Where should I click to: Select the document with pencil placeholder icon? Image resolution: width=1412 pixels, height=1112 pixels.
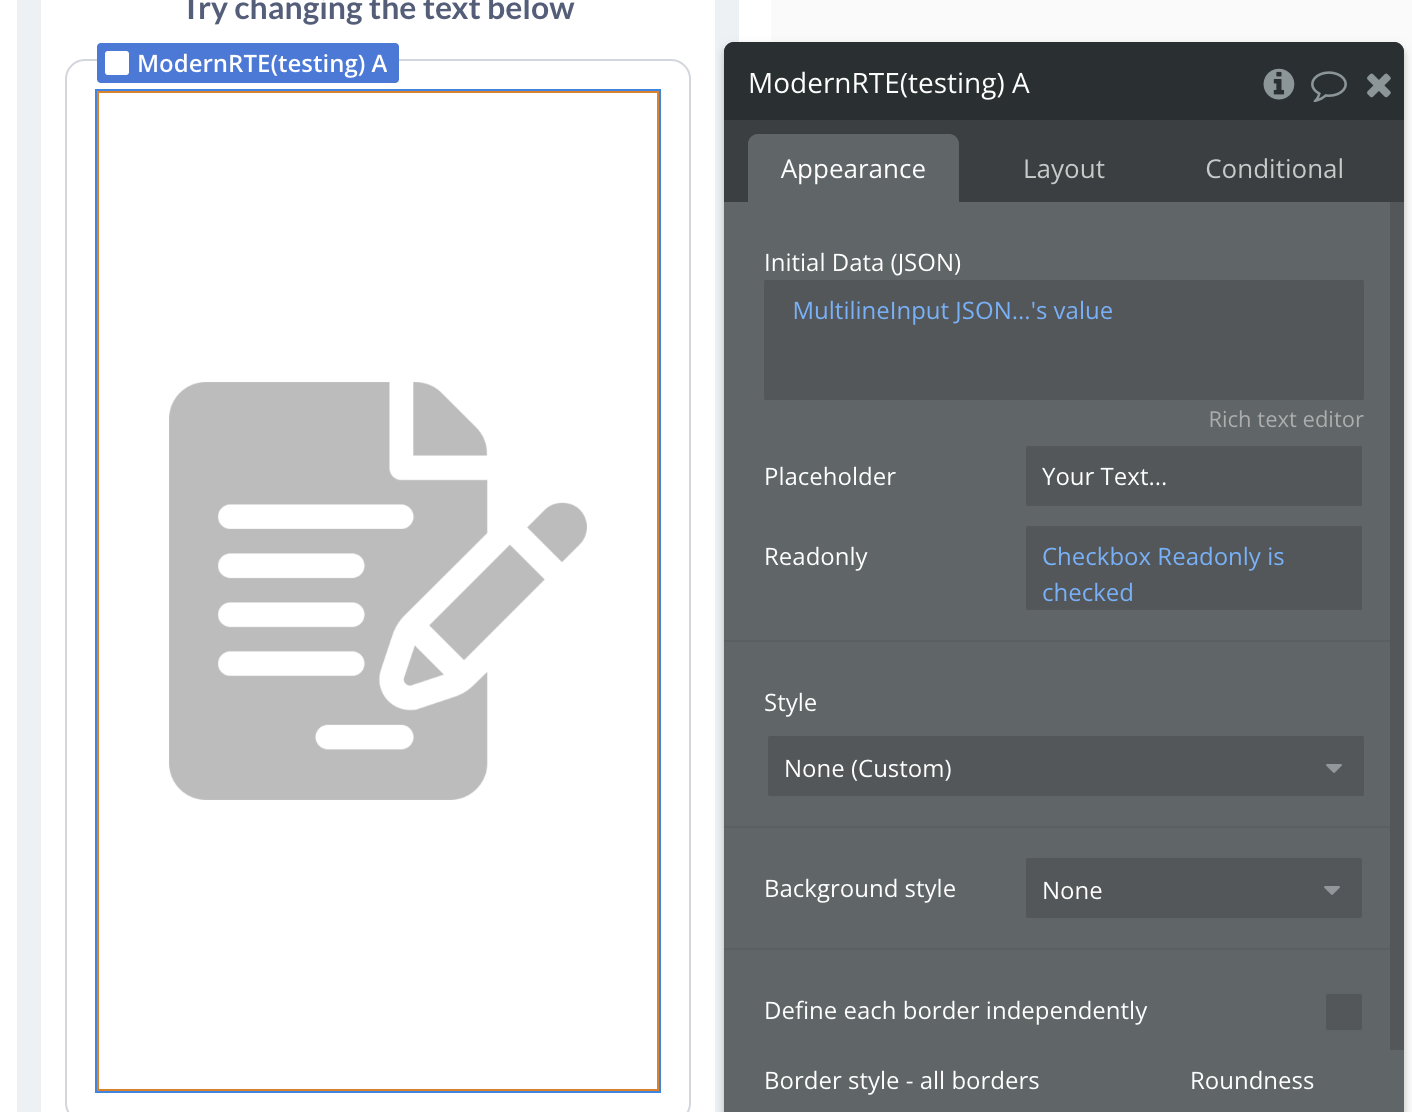click(x=377, y=590)
